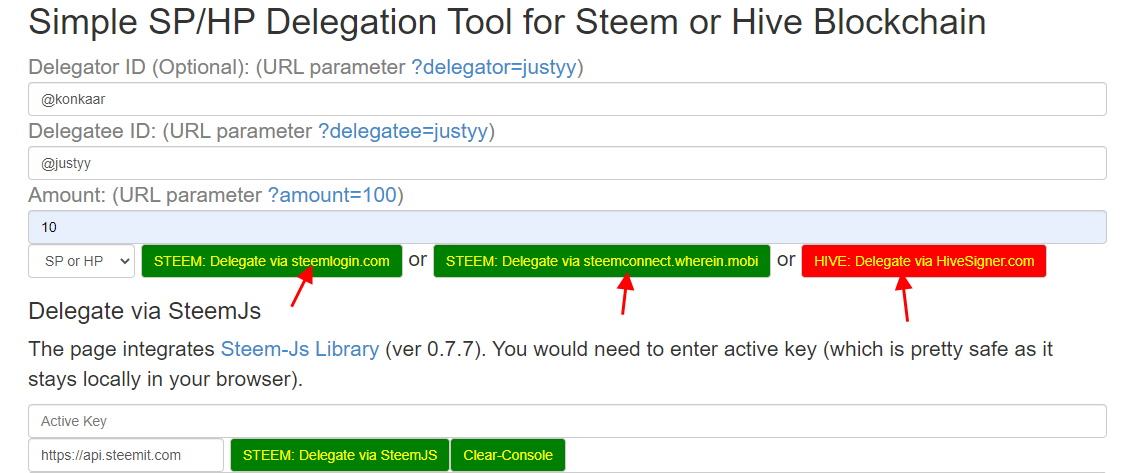Click the Simple SP/HP Delegation Tool title
This screenshot has height=473, width=1129.
click(507, 23)
